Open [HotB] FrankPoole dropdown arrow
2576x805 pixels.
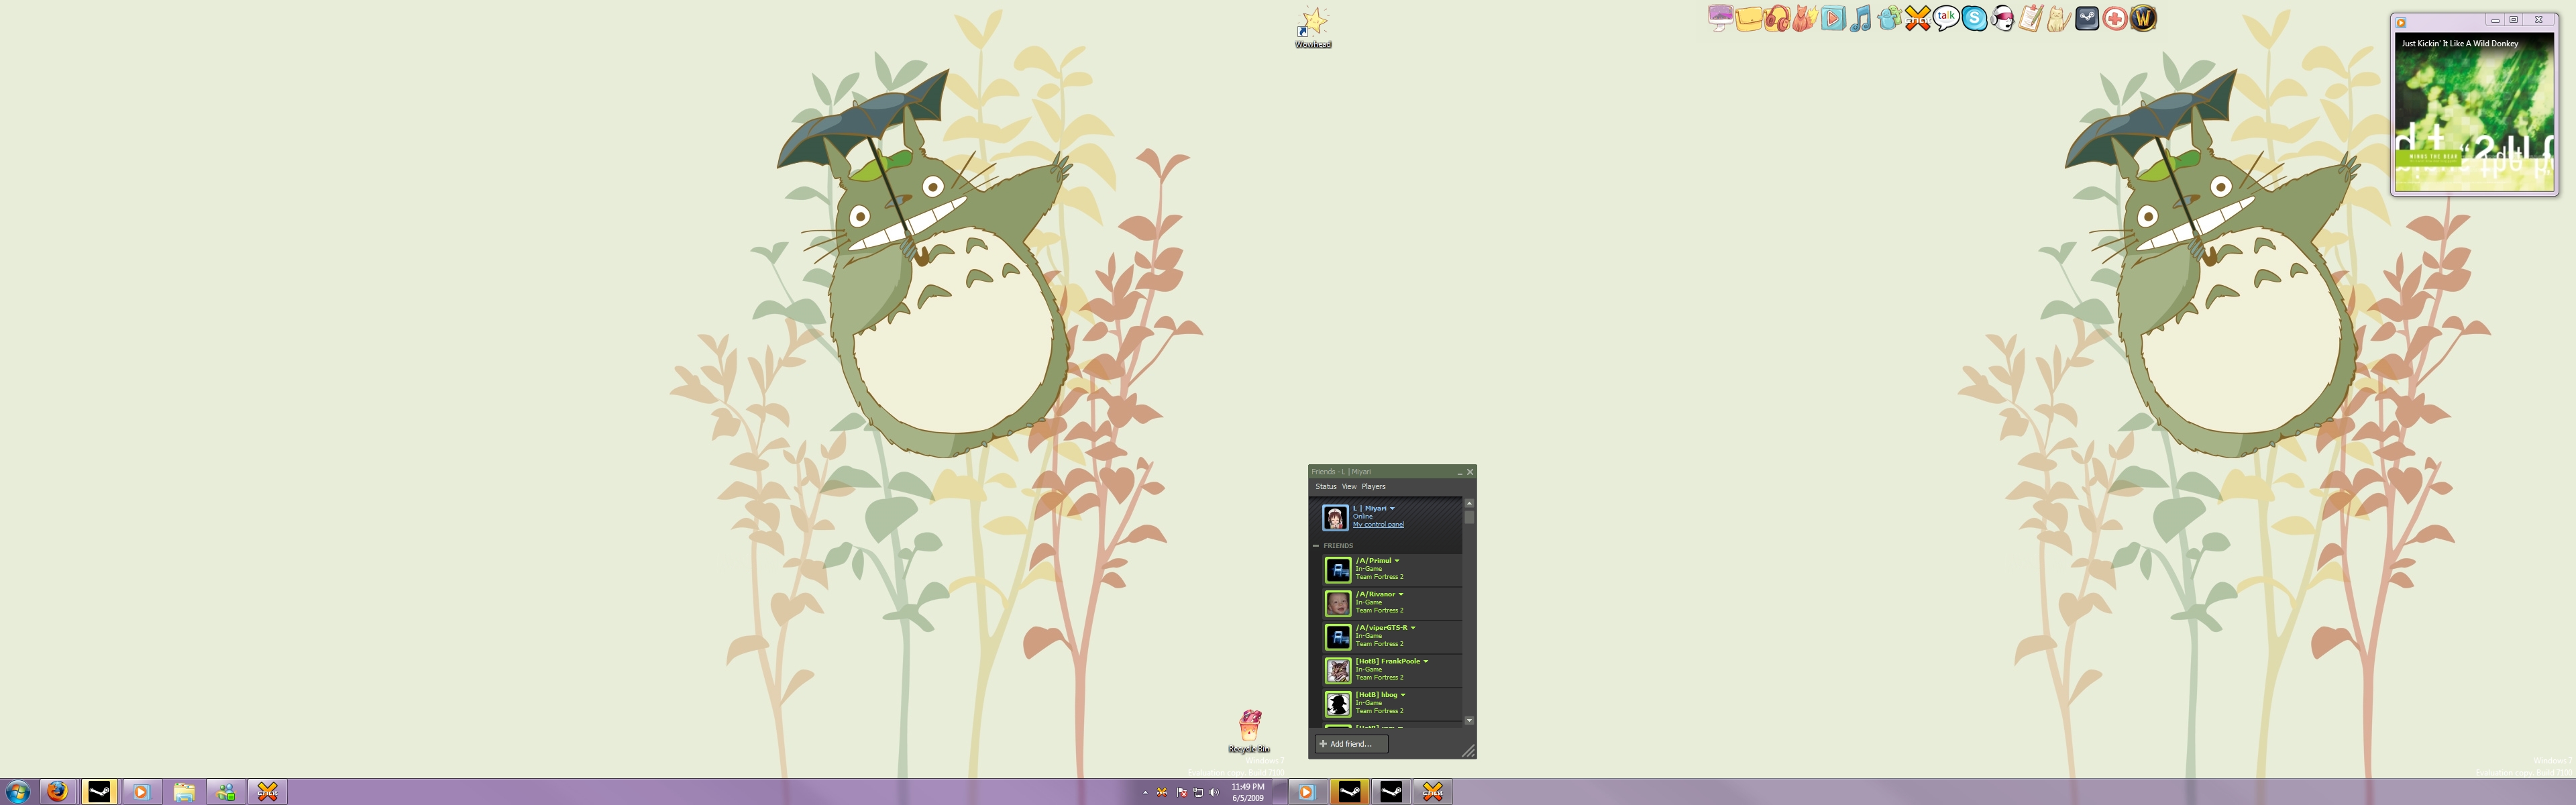[1426, 661]
